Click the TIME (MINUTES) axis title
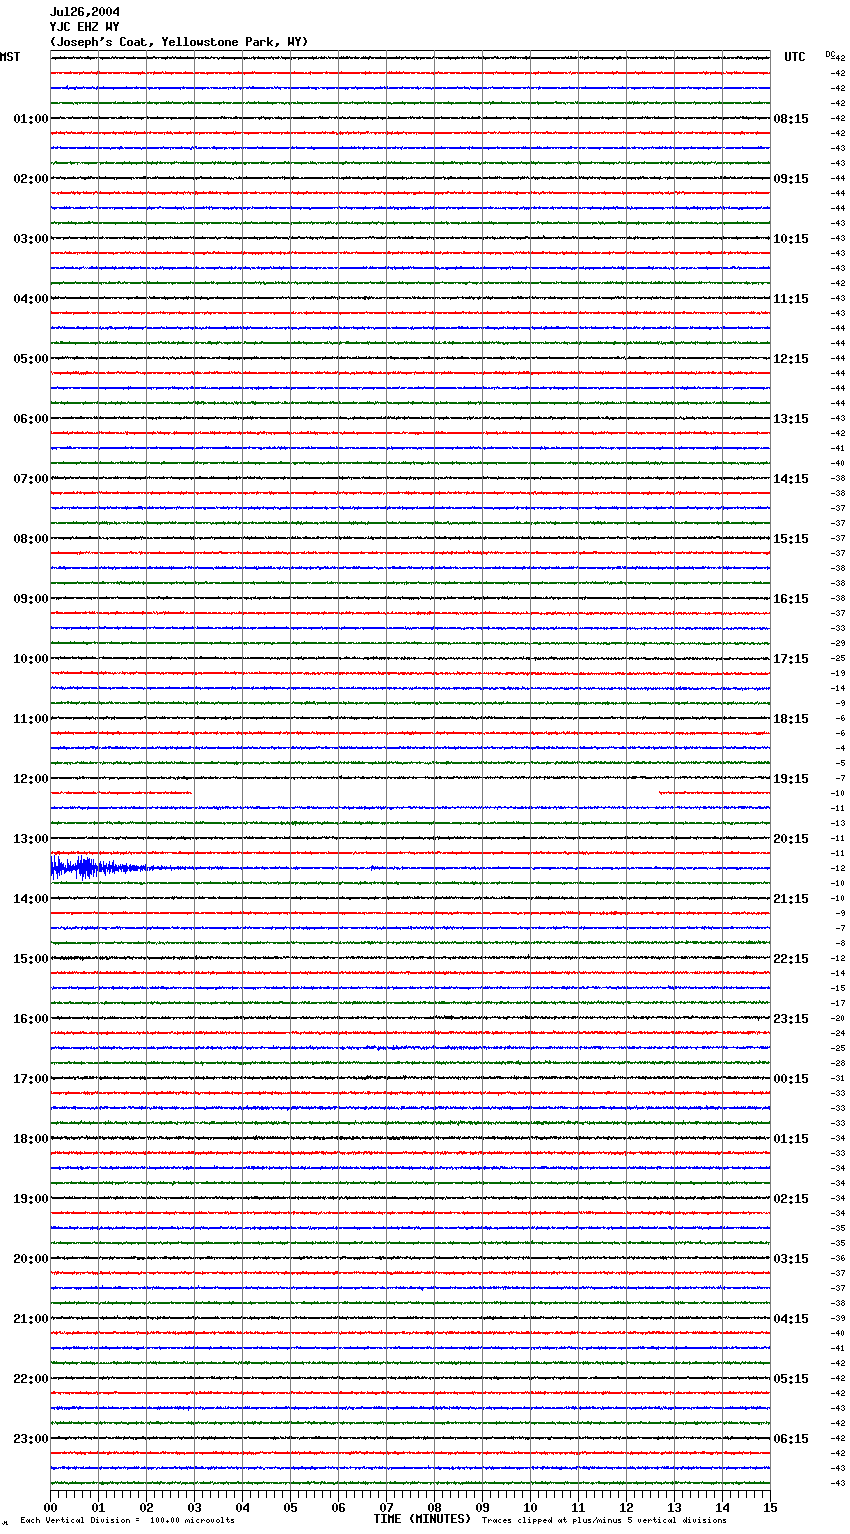 coord(422,1519)
